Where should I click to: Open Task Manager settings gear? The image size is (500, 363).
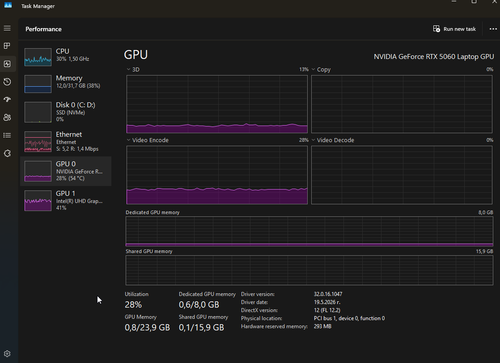click(7, 354)
